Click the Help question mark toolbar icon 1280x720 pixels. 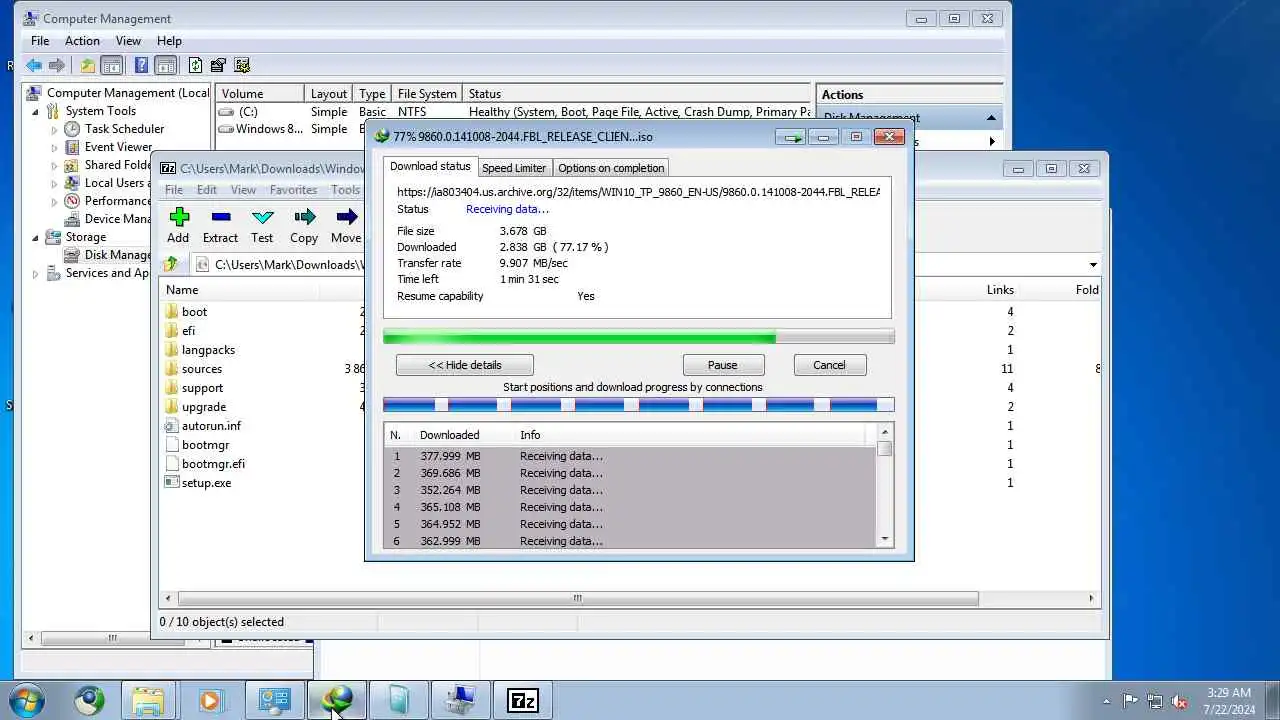141,65
